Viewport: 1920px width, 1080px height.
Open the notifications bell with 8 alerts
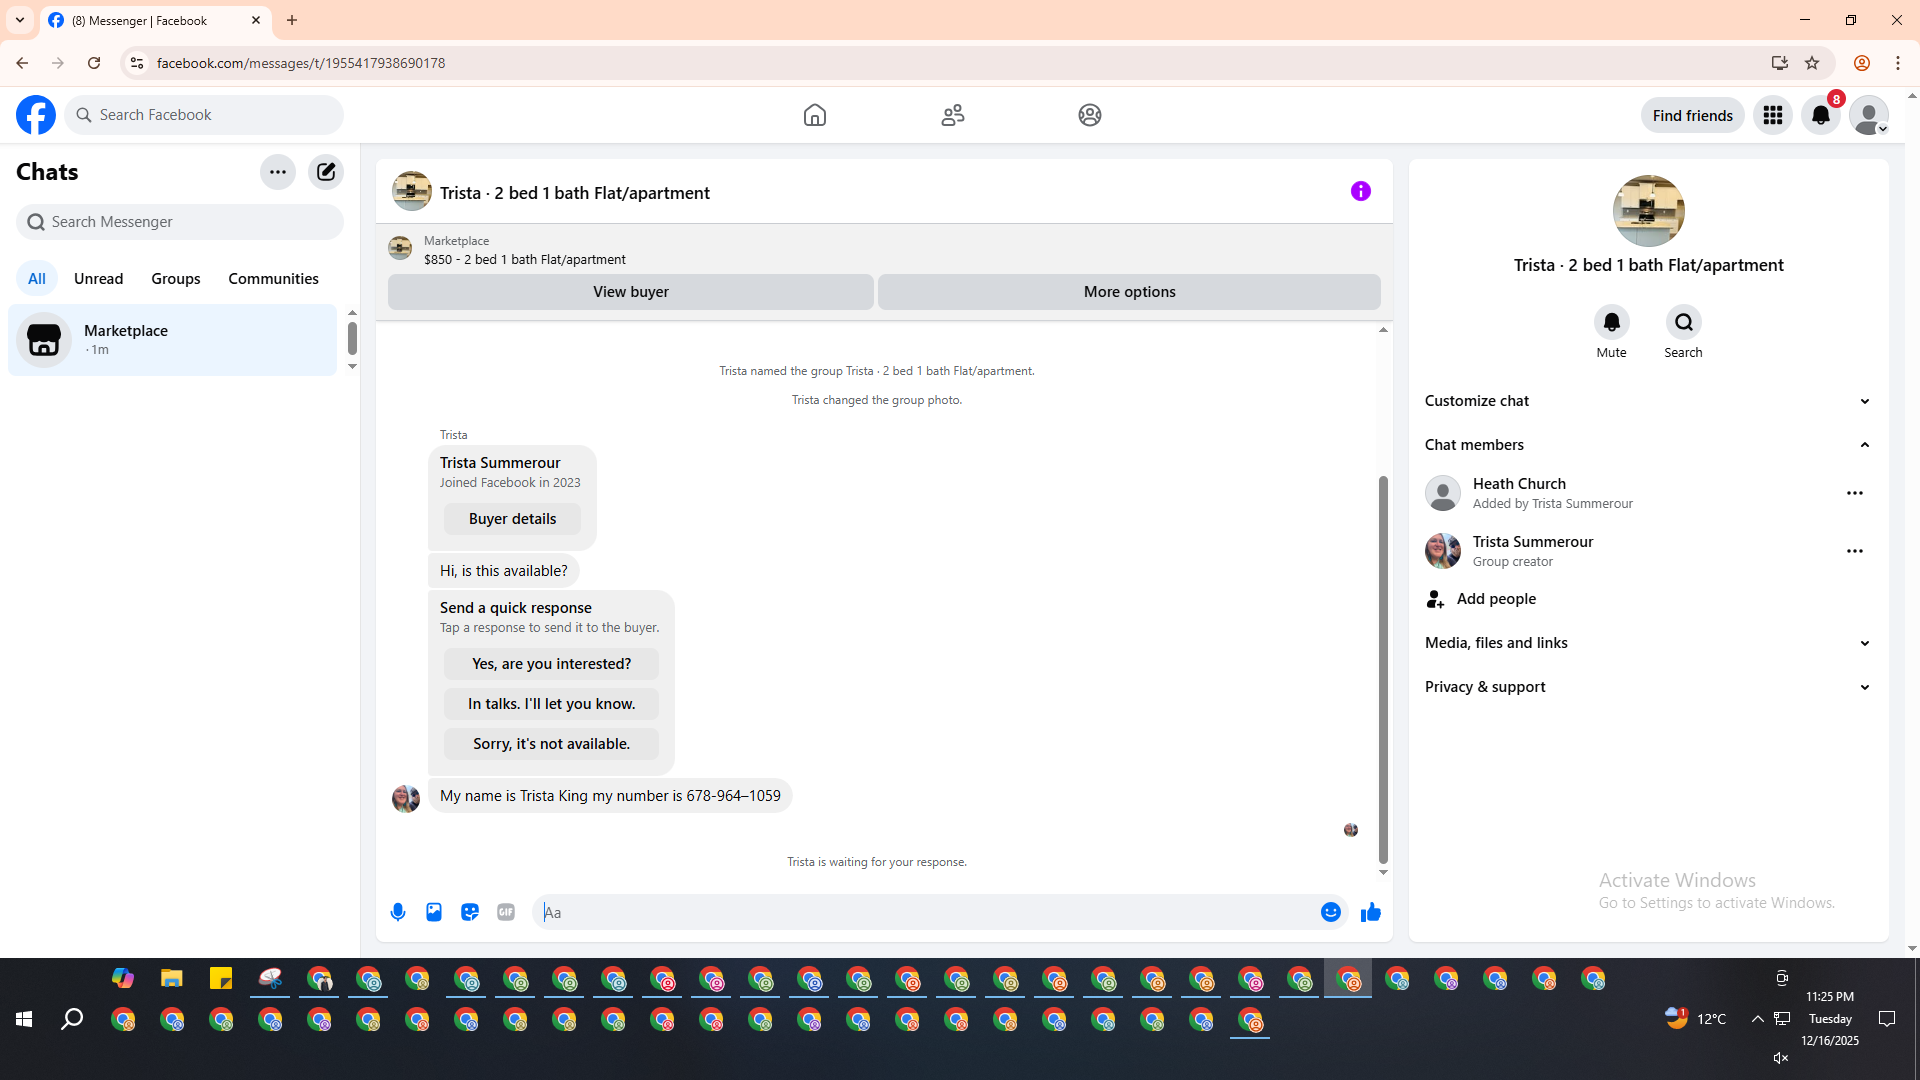tap(1821, 115)
